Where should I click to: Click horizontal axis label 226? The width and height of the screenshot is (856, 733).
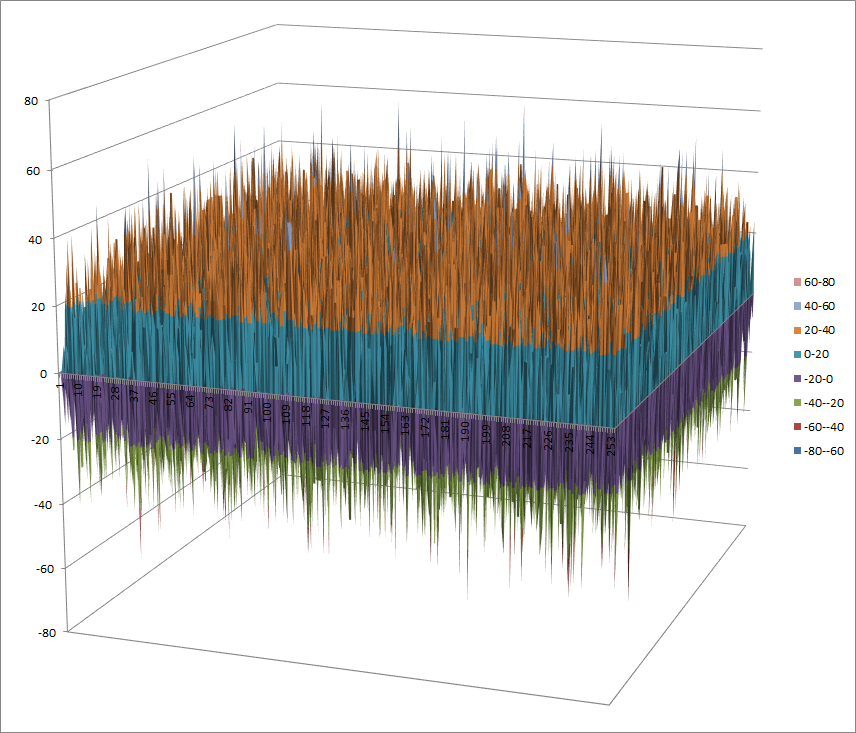[x=549, y=440]
